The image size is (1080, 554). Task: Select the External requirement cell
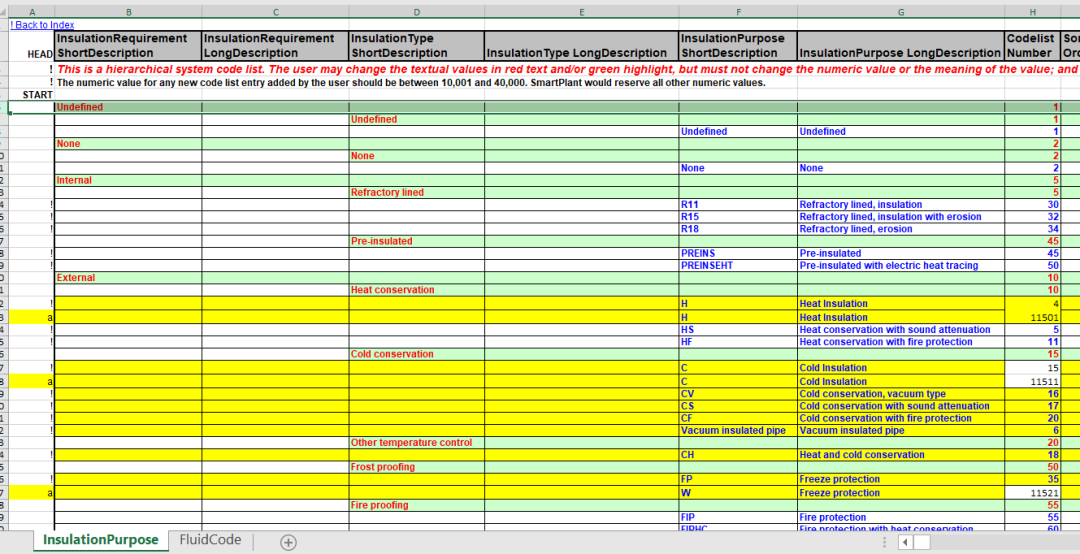[128, 278]
